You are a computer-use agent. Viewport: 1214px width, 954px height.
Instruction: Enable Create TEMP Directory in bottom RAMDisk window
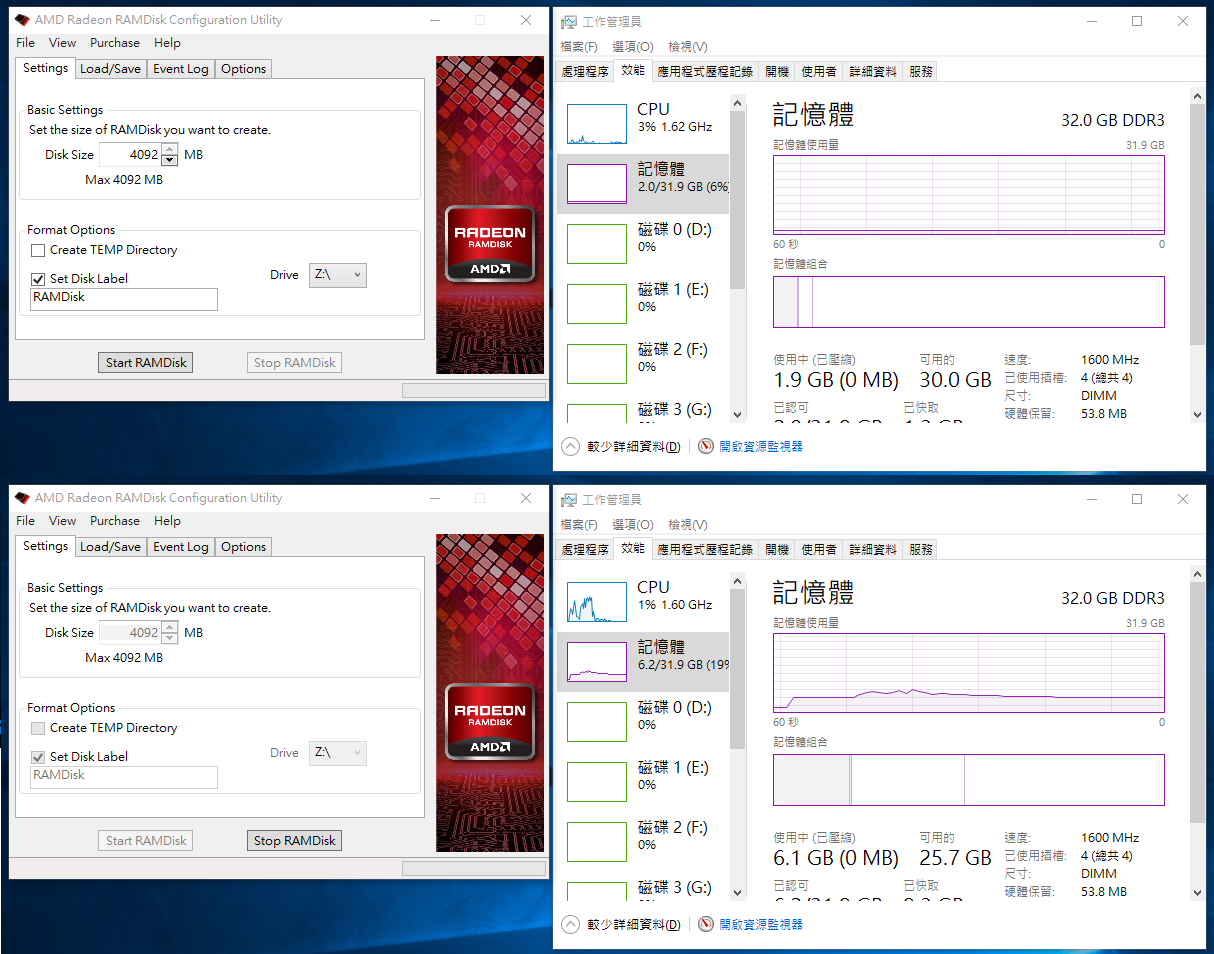pyautogui.click(x=38, y=728)
